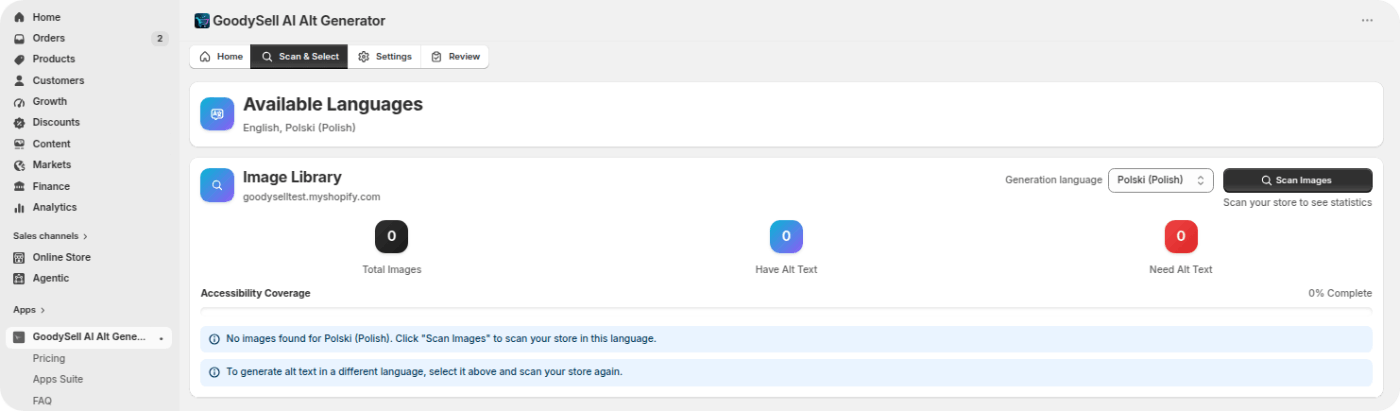Click the info icon beside 'No images found'
1400x411 pixels.
click(x=214, y=339)
